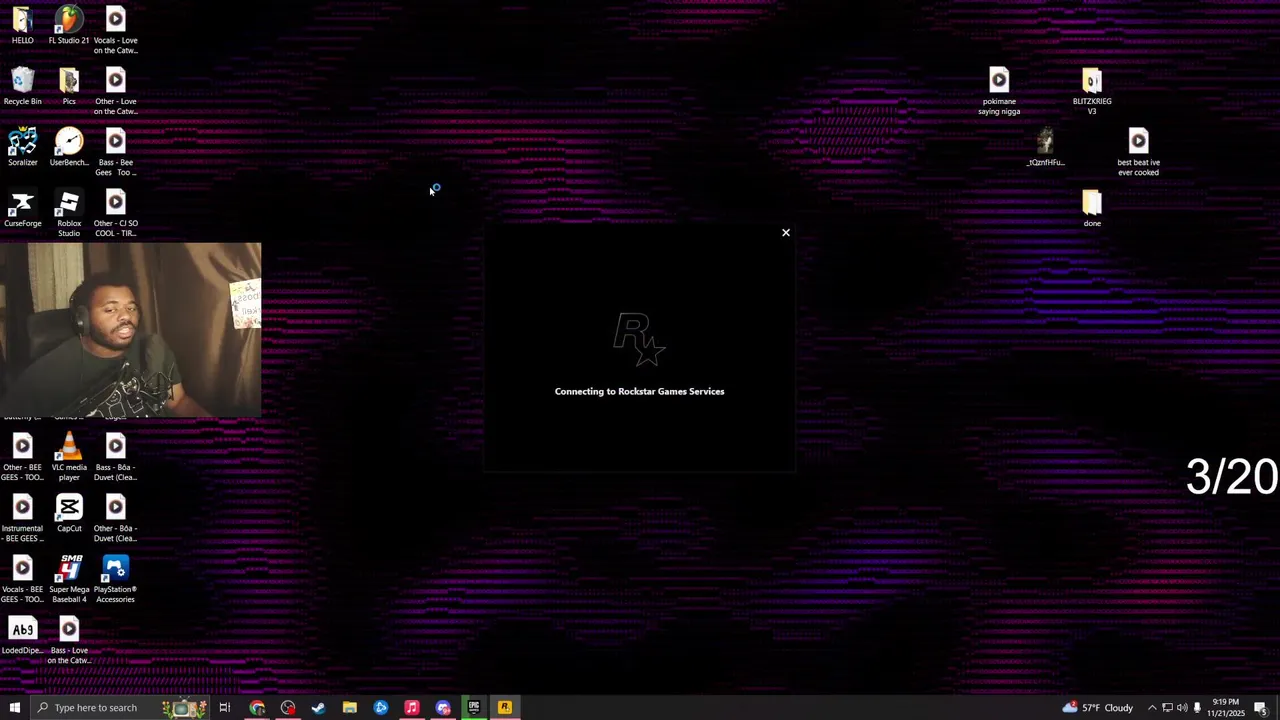1280x720 pixels.
Task: Open the 57°F Cloudy weather widget
Action: (x=1098, y=708)
